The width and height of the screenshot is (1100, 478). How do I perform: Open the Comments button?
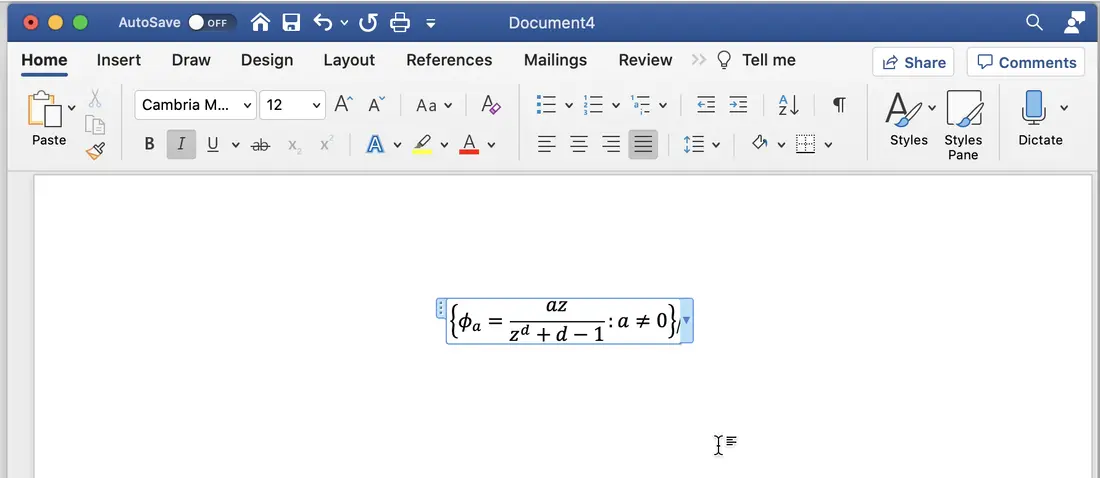coord(1026,62)
